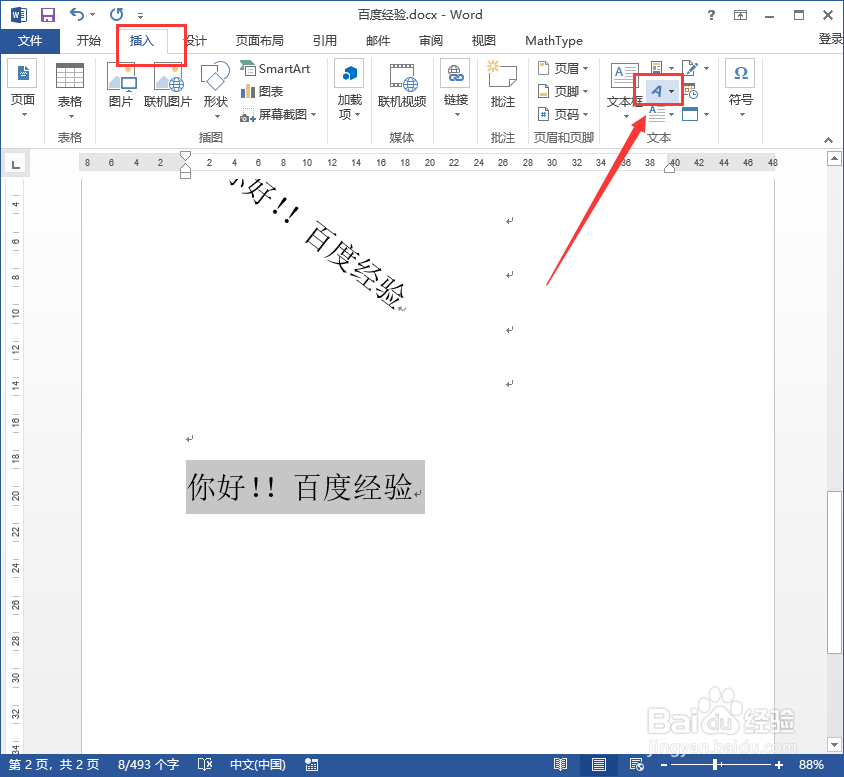Collapse the ribbon with the chevron
844x777 pixels.
(828, 140)
